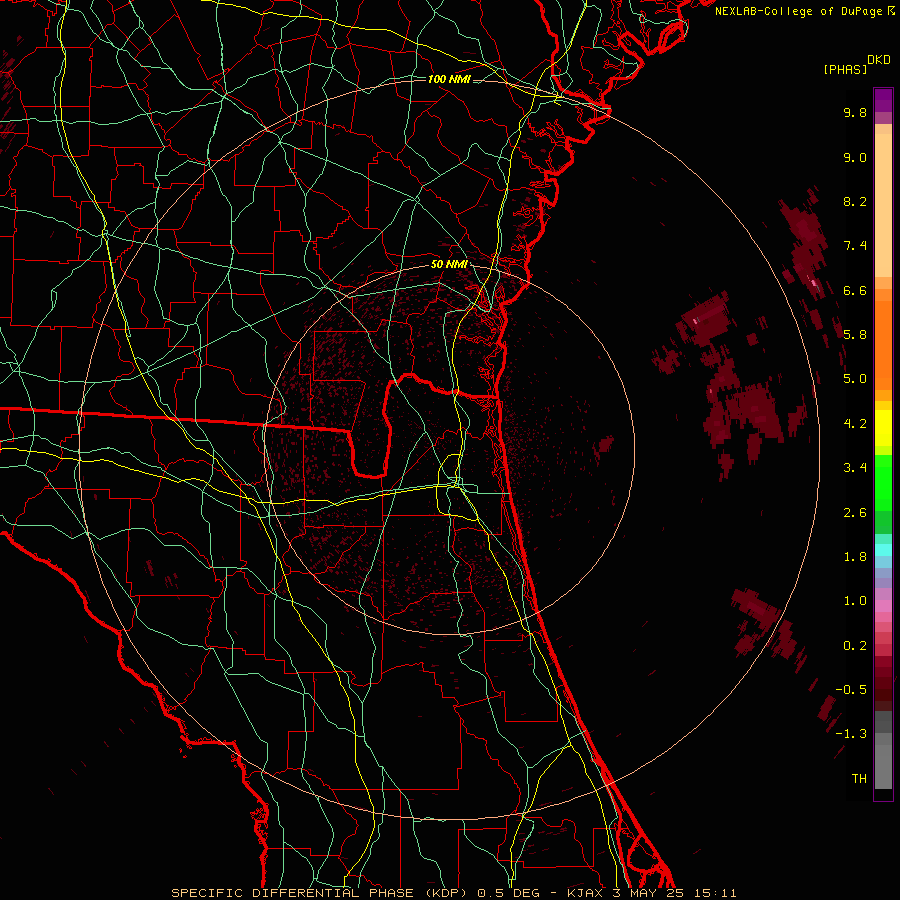Click the 8.2 value on the color scale
Screen dimensions: 900x900
[855, 201]
